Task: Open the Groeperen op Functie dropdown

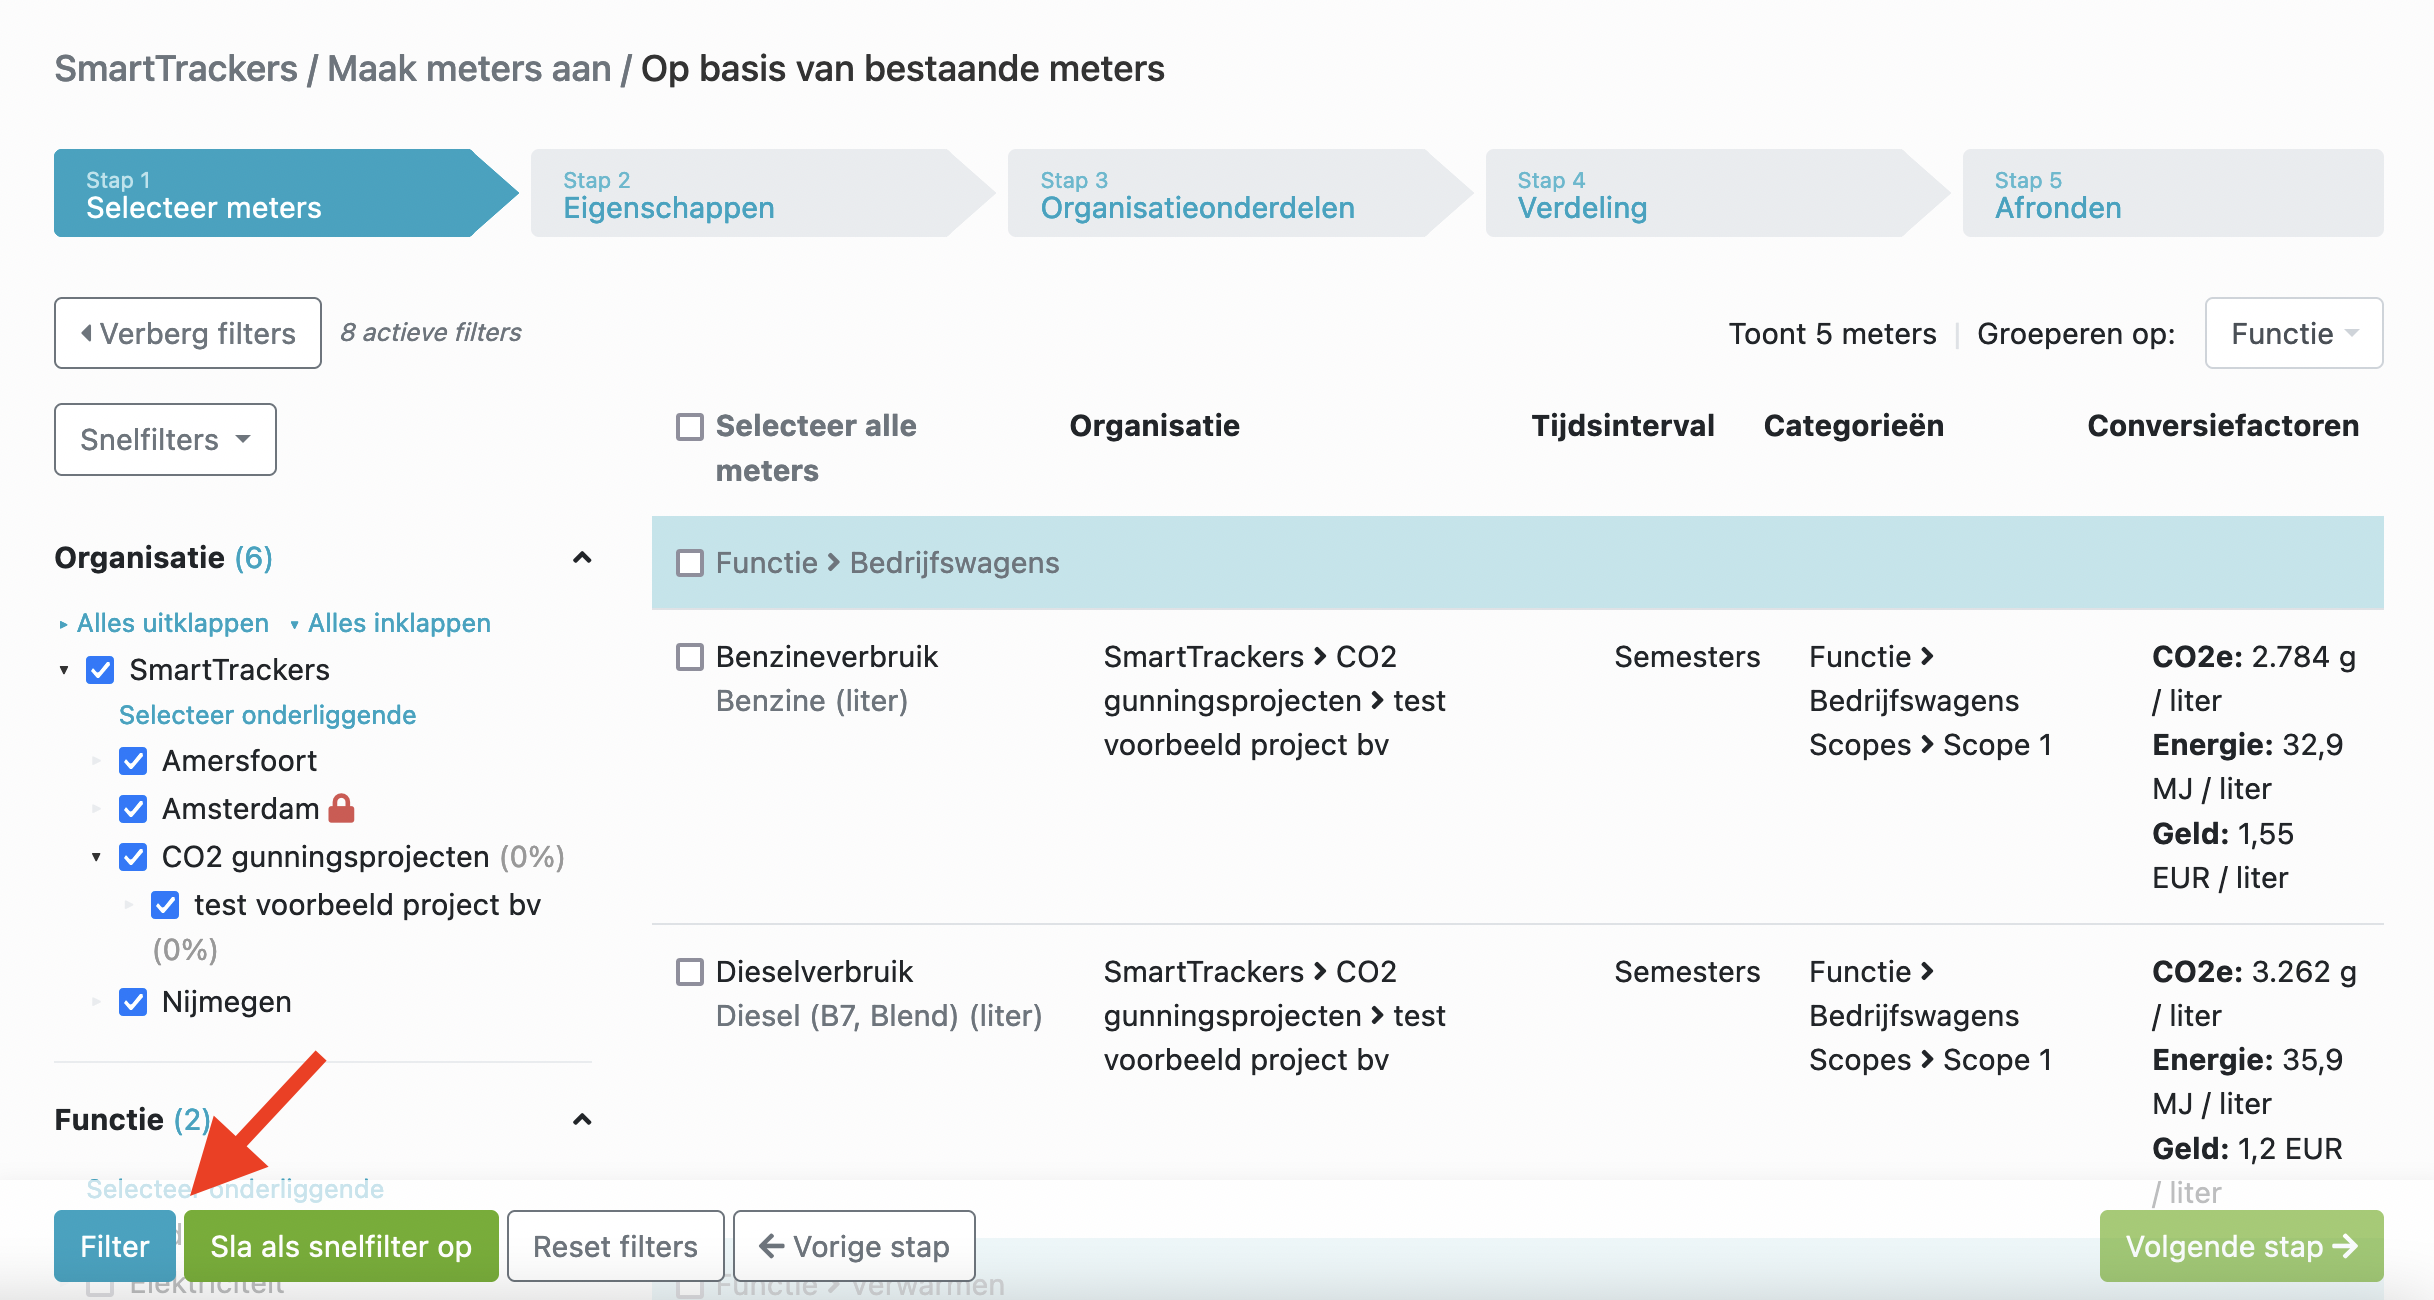Action: pos(2293,333)
